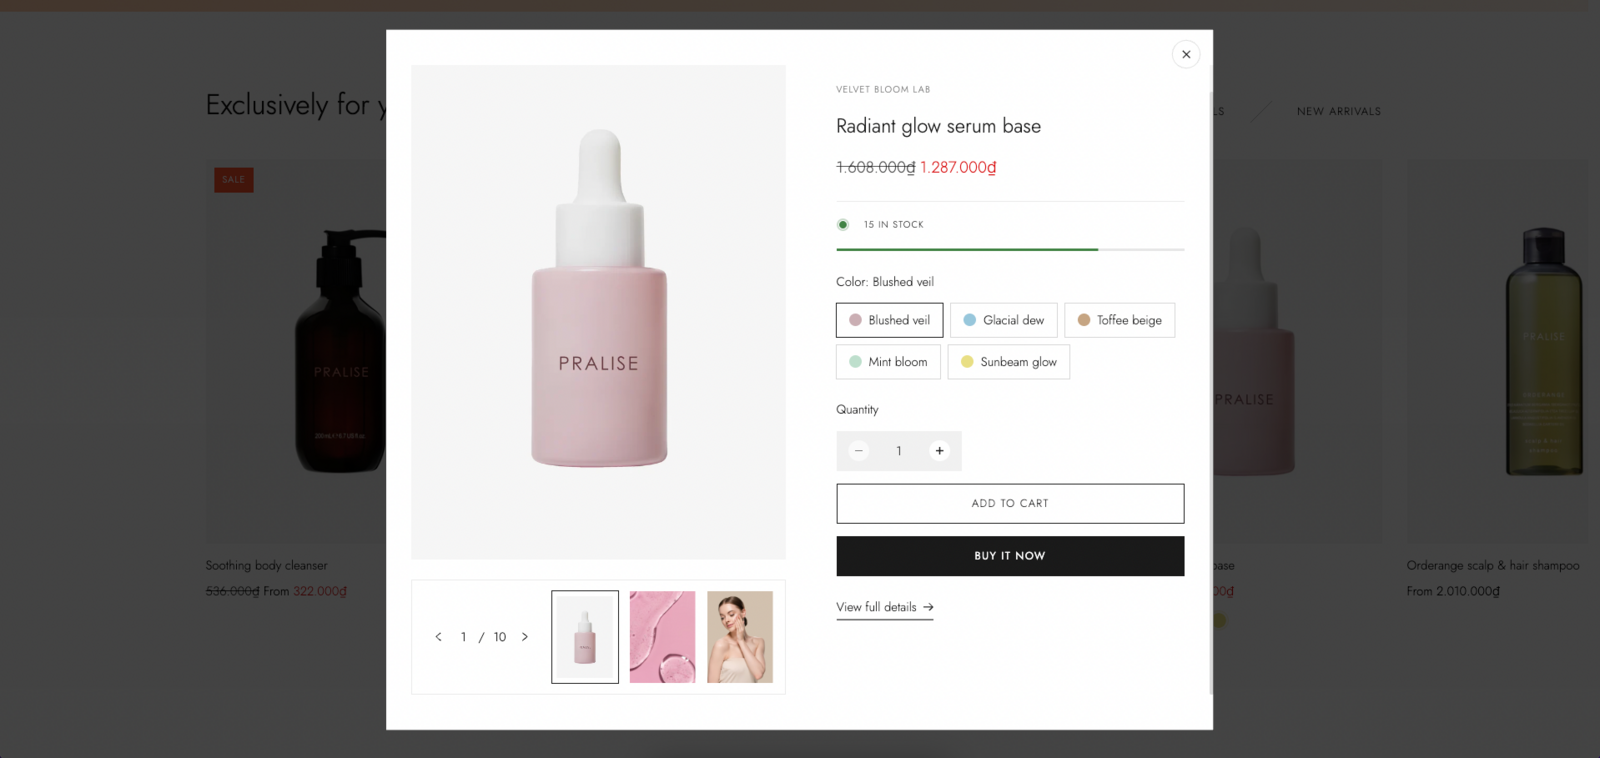Select Glacial dew color option
The width and height of the screenshot is (1600, 758).
click(1003, 320)
